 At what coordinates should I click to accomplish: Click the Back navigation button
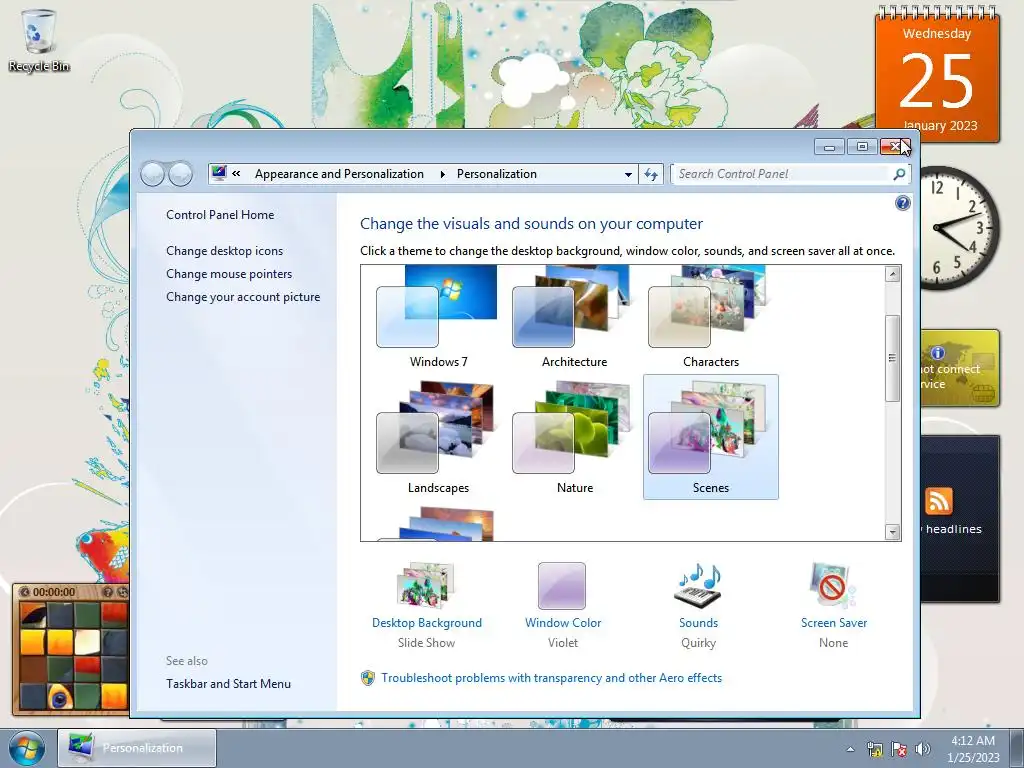(152, 174)
